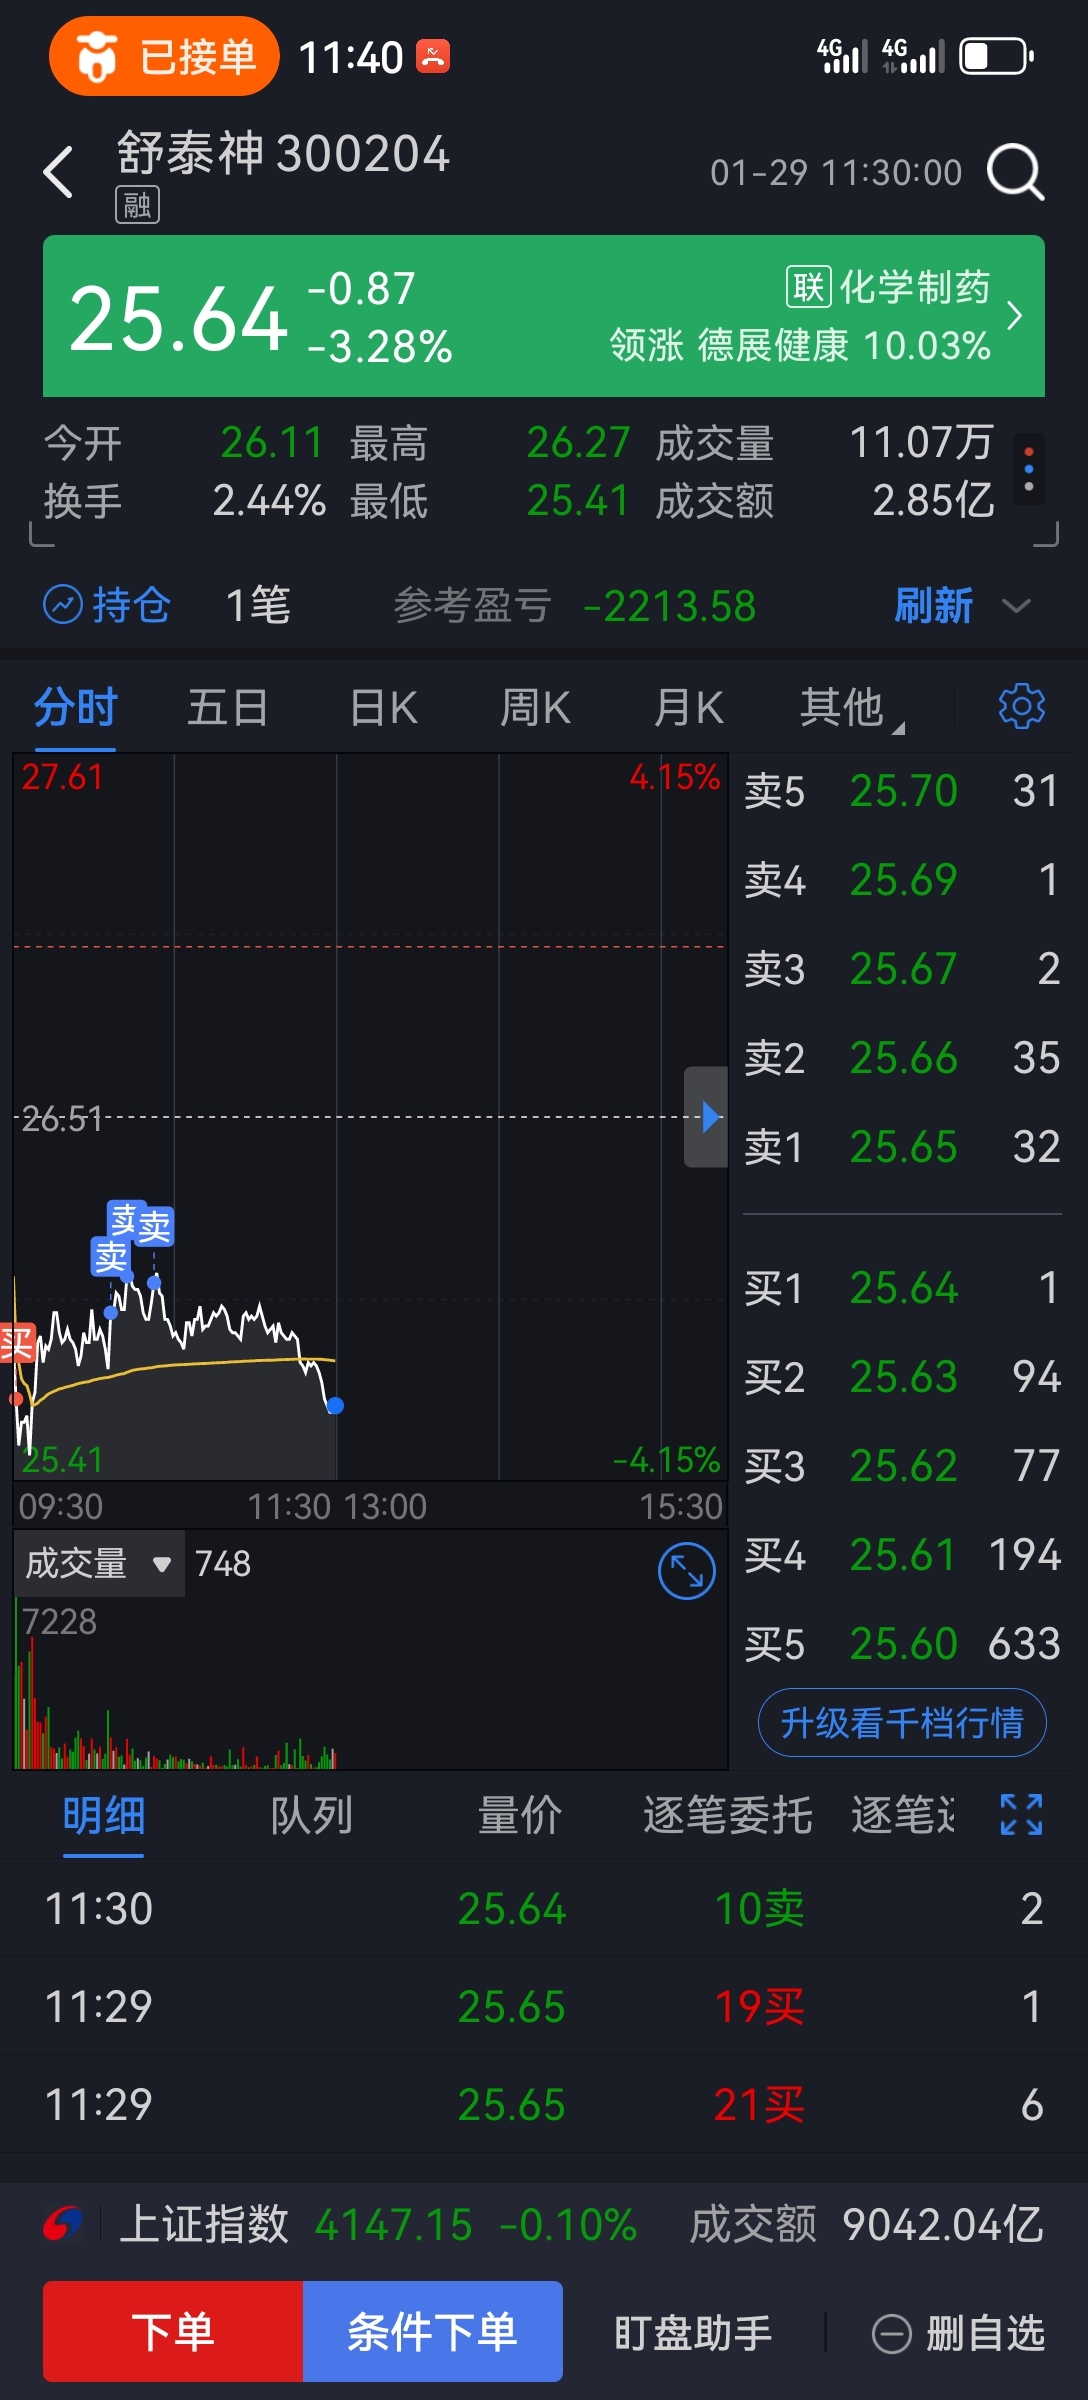
Task: Tap the green 25.64 price banner
Action: coord(544,316)
